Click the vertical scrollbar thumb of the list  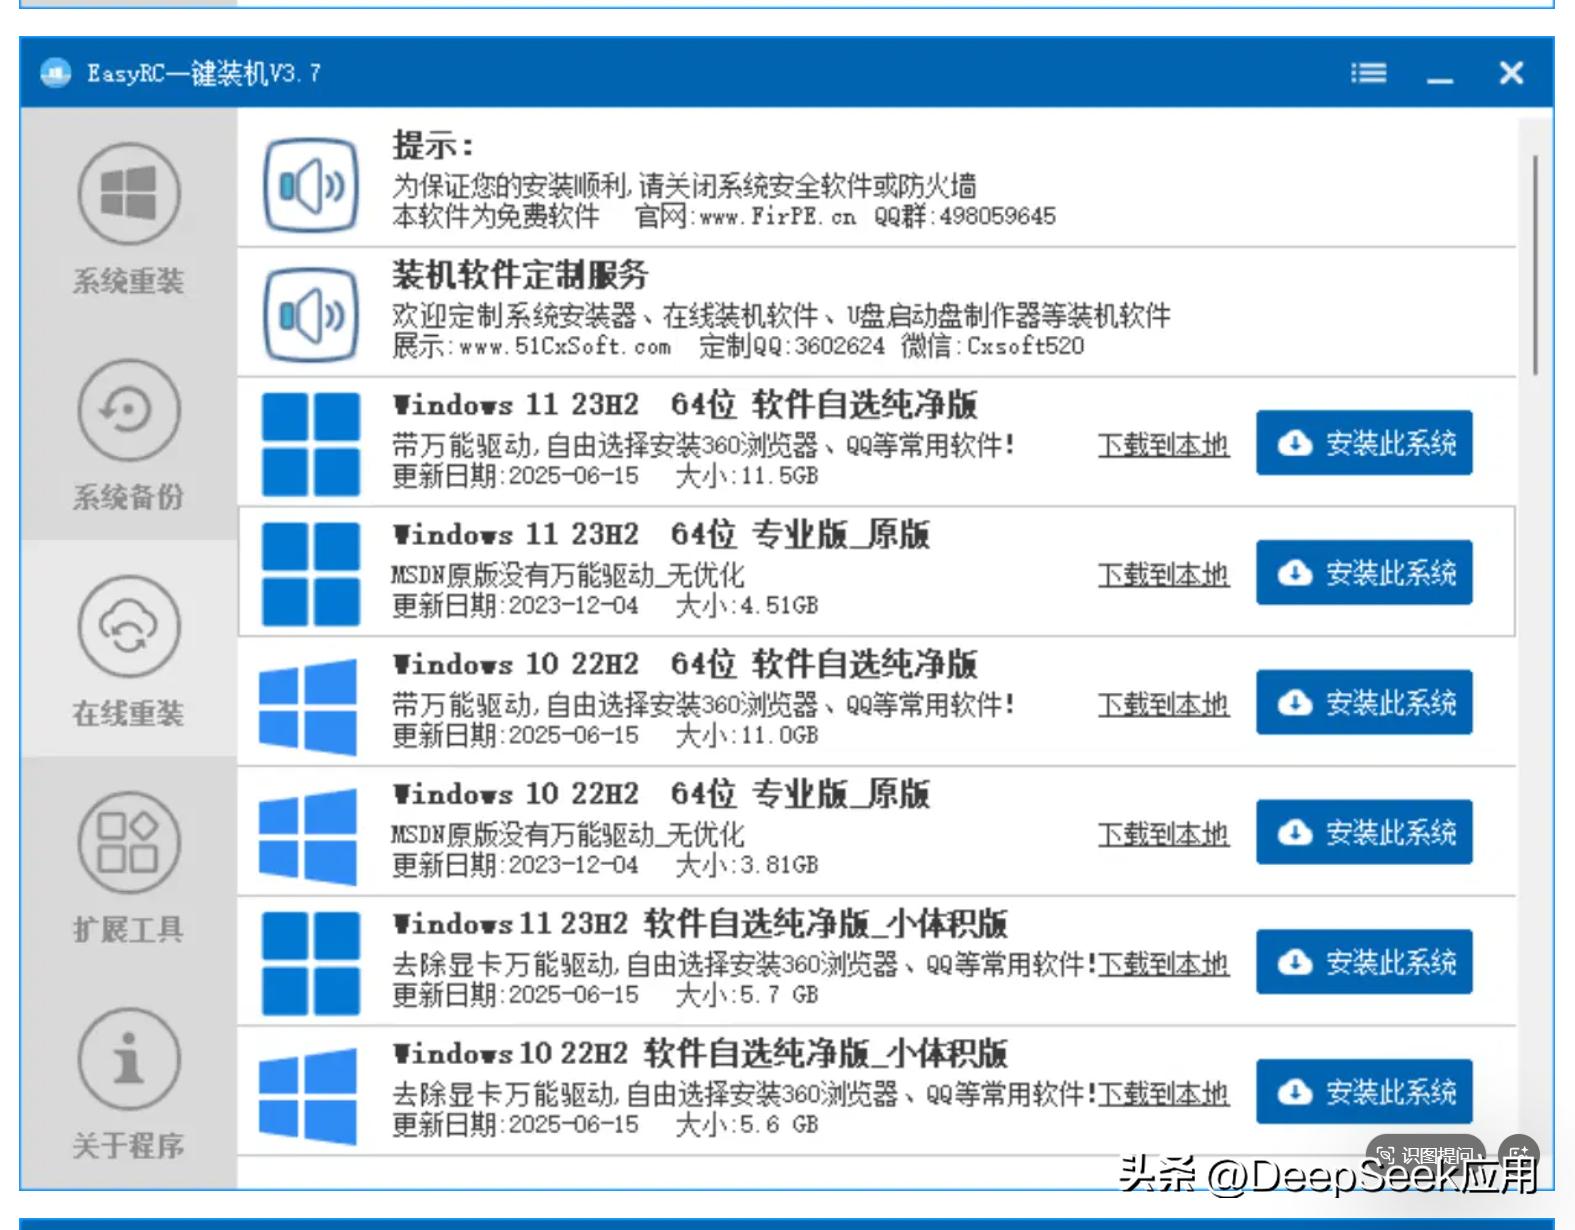tap(1535, 265)
